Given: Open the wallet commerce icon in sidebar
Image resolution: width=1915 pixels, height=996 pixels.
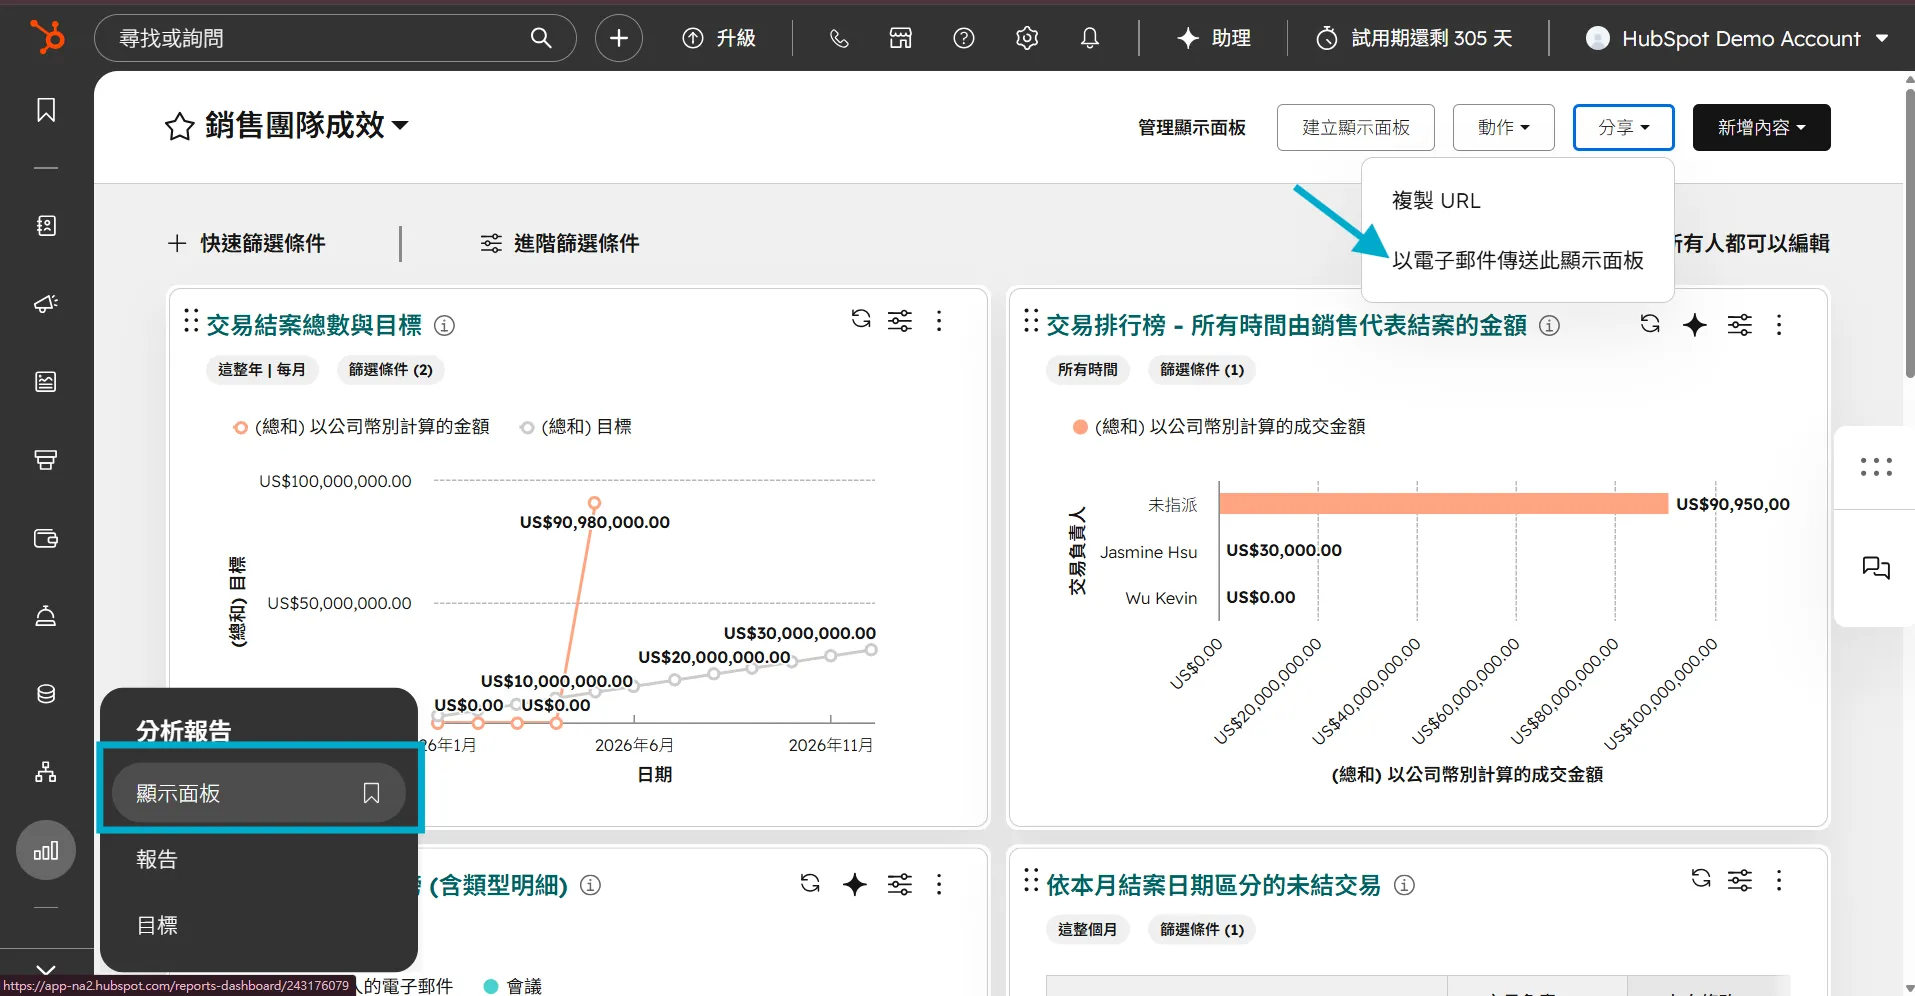Looking at the screenshot, I should click(x=46, y=538).
